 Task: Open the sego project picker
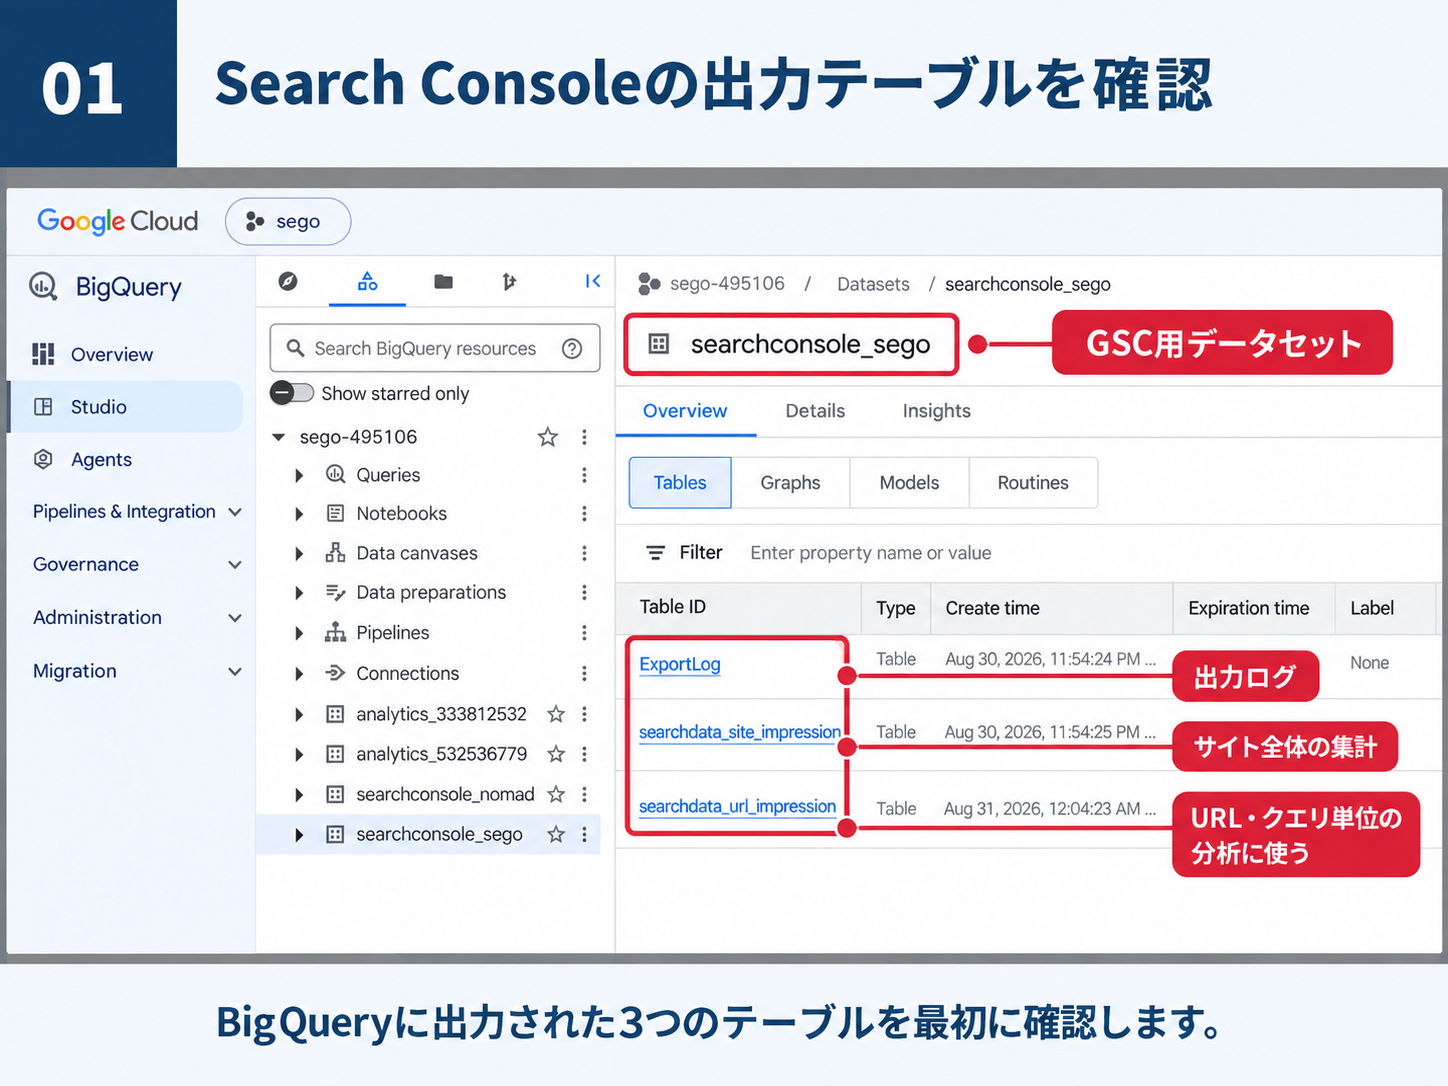click(288, 221)
